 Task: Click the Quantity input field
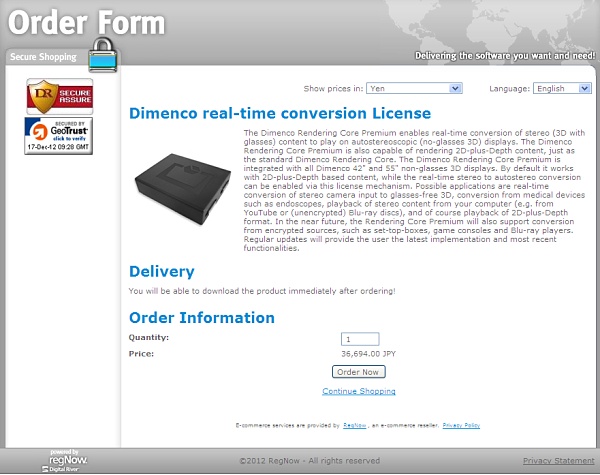[x=360, y=339]
